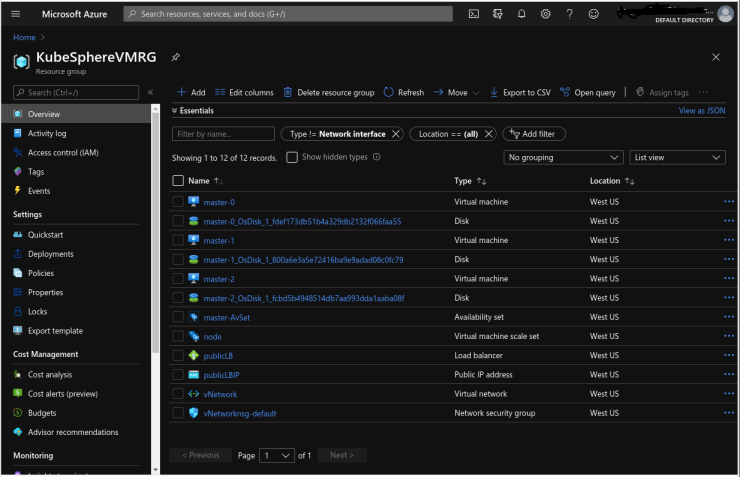Click Delete resource group
The height and width of the screenshot is (477, 740).
[x=328, y=92]
